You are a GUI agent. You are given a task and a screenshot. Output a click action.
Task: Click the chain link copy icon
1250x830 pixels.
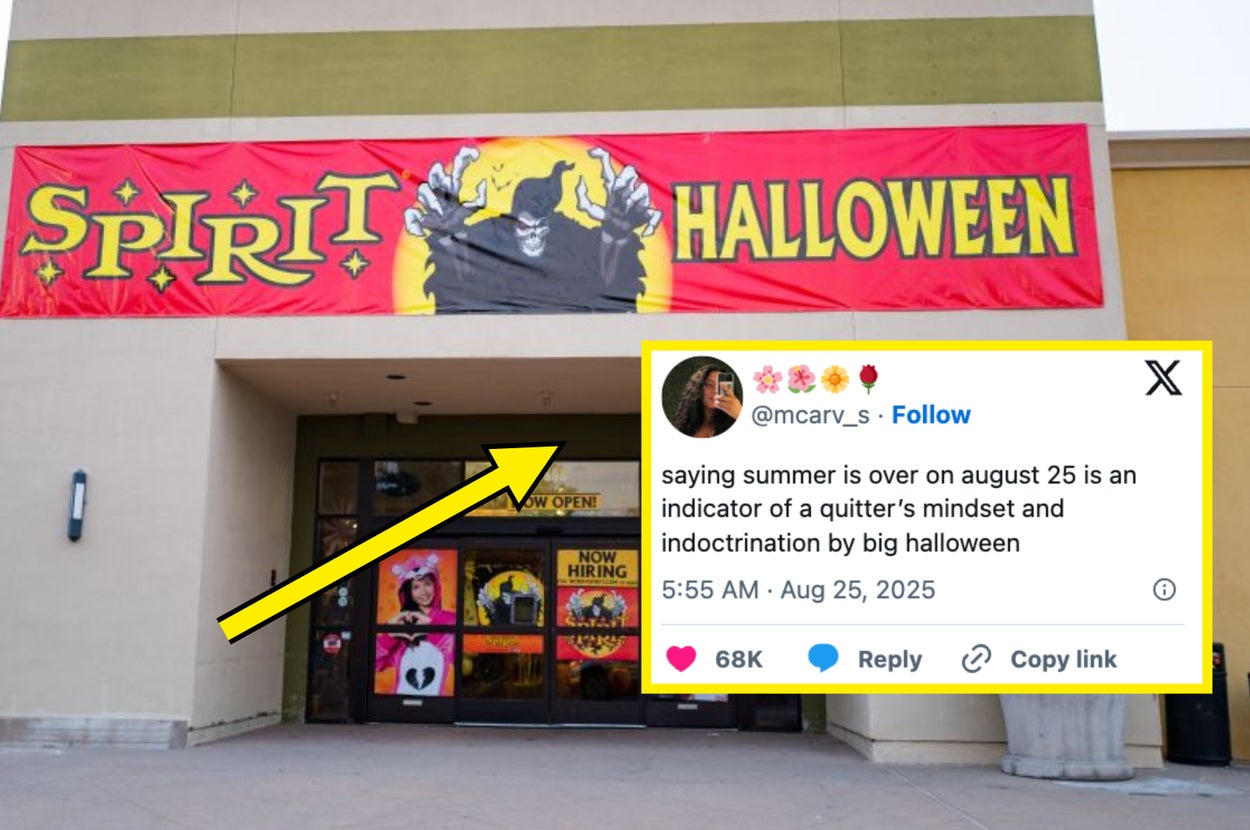[976, 659]
